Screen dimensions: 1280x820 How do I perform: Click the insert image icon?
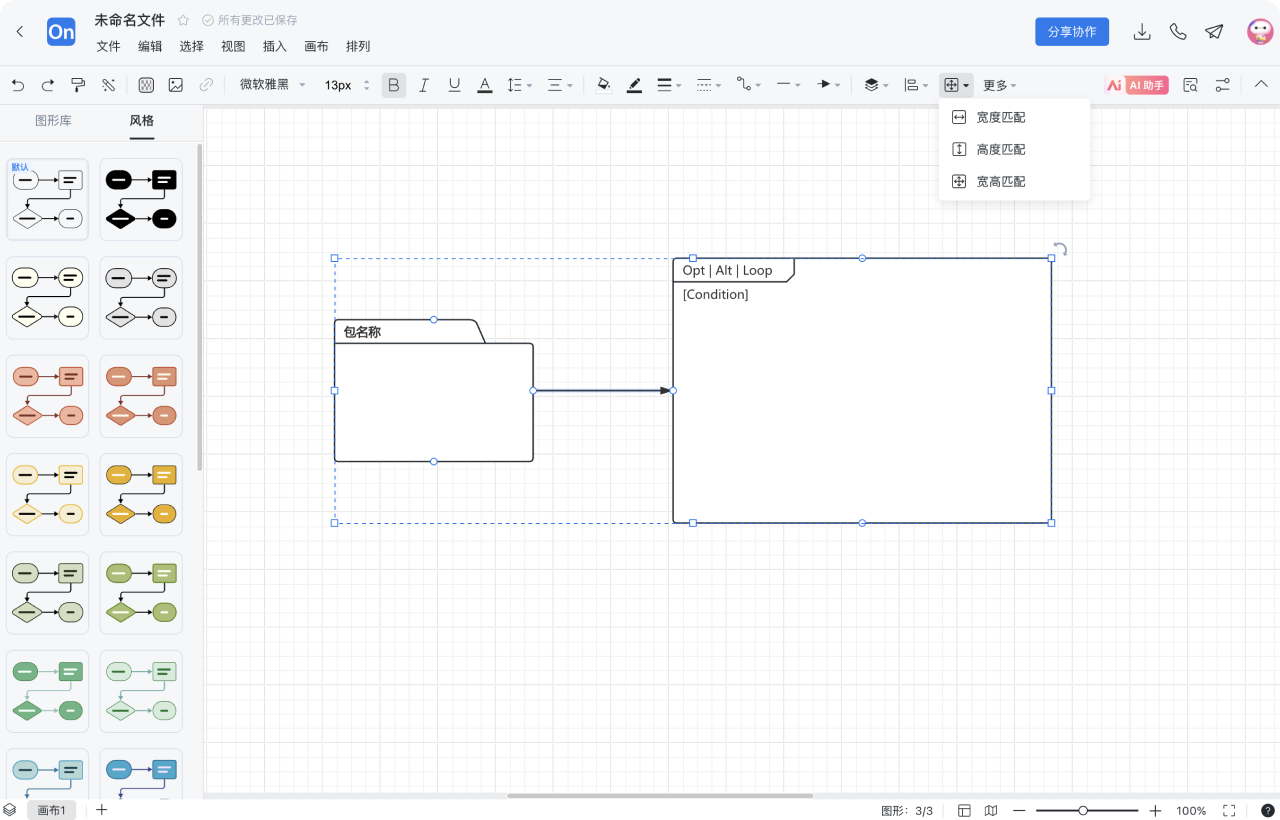[176, 85]
